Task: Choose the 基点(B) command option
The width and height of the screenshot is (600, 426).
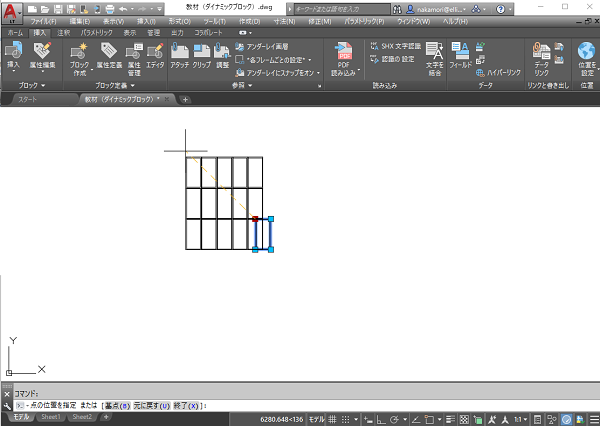Action: [x=117, y=406]
